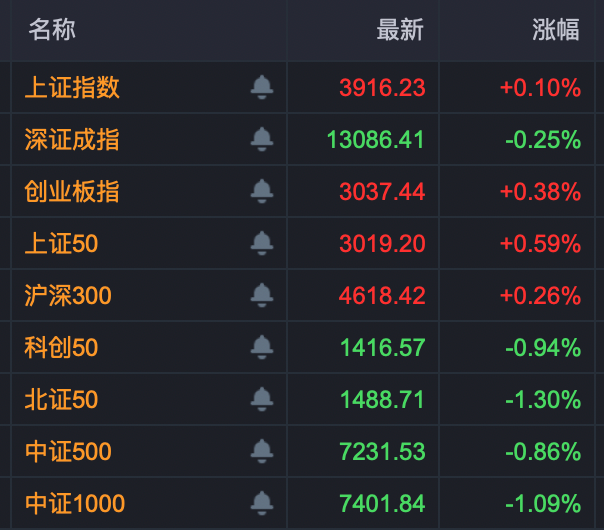
Task: Open the 上证指数 index name
Action: coord(72,87)
